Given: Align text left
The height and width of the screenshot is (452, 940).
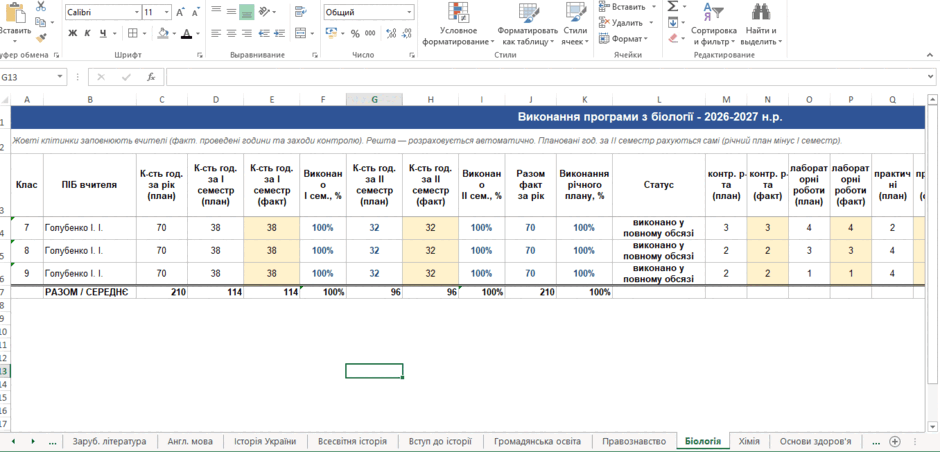Looking at the screenshot, I should click(x=216, y=33).
